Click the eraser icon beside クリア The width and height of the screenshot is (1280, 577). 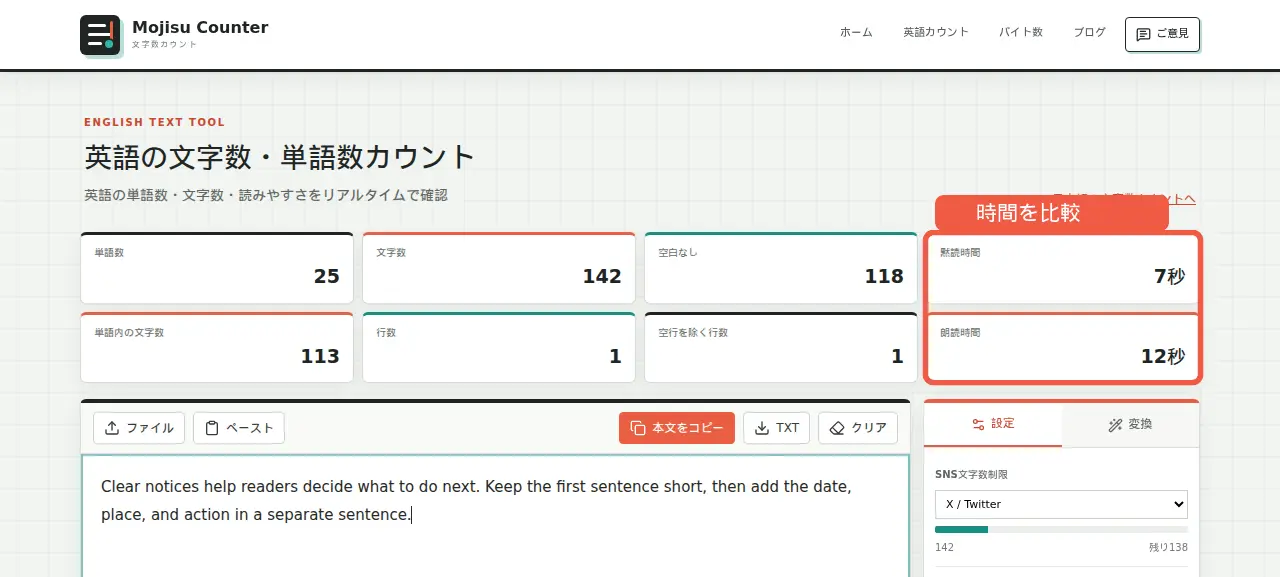click(838, 428)
